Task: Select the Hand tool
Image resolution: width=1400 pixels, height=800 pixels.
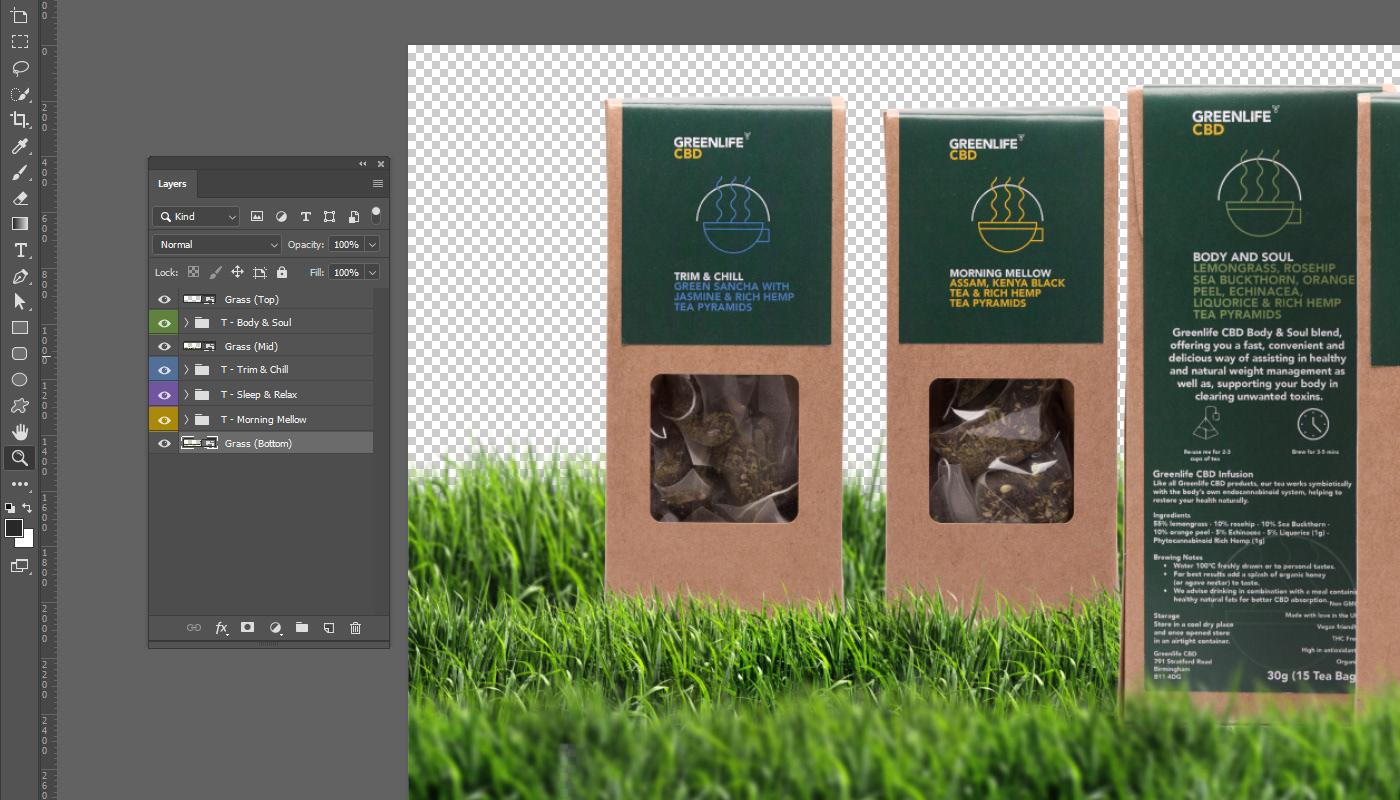Action: point(19,432)
